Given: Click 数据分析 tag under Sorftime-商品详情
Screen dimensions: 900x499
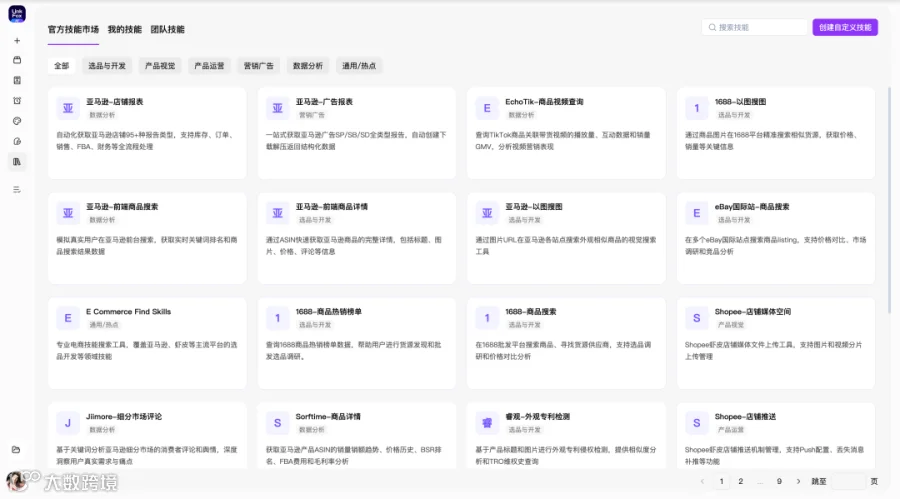Looking at the screenshot, I should [312, 430].
